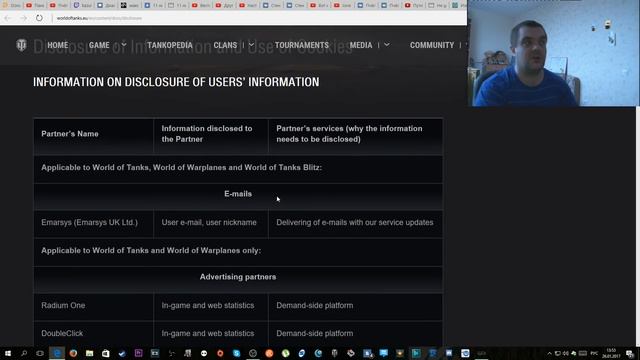
Task: Open the taskbar clock and date
Action: [x=611, y=353]
